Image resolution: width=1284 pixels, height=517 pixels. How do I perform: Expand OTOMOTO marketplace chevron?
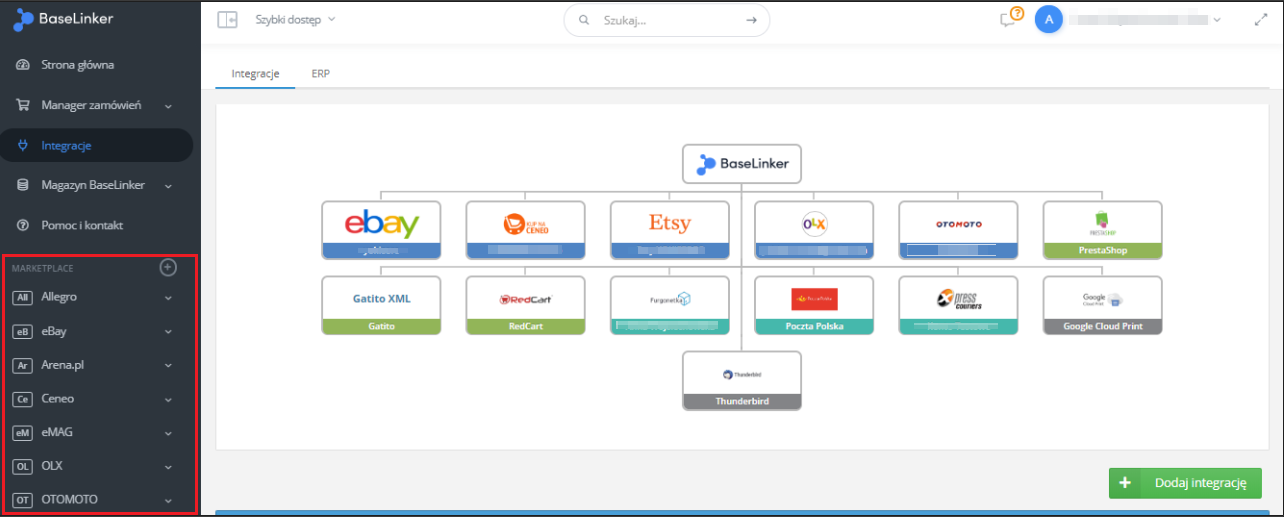click(168, 501)
